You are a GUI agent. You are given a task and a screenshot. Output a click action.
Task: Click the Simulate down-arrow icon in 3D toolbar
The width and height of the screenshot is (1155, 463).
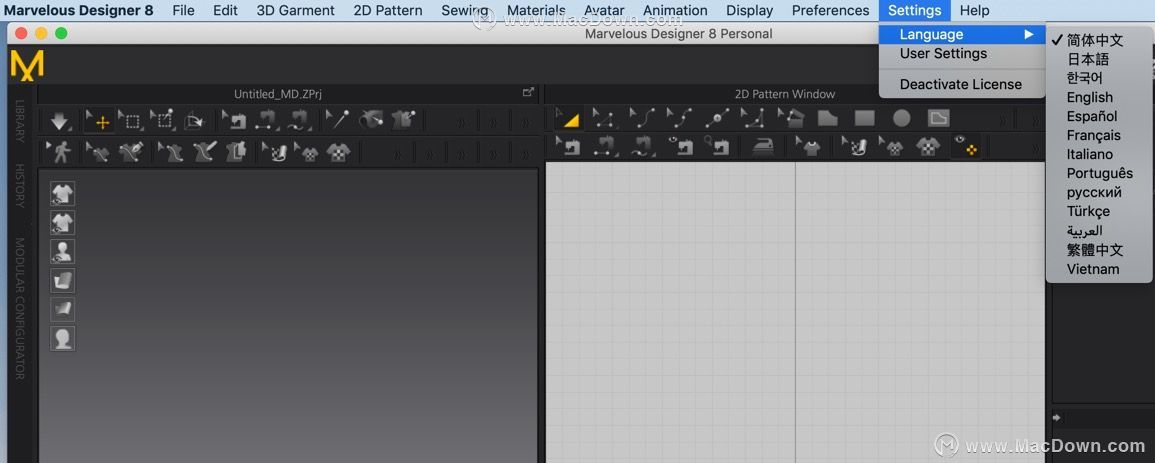60,121
